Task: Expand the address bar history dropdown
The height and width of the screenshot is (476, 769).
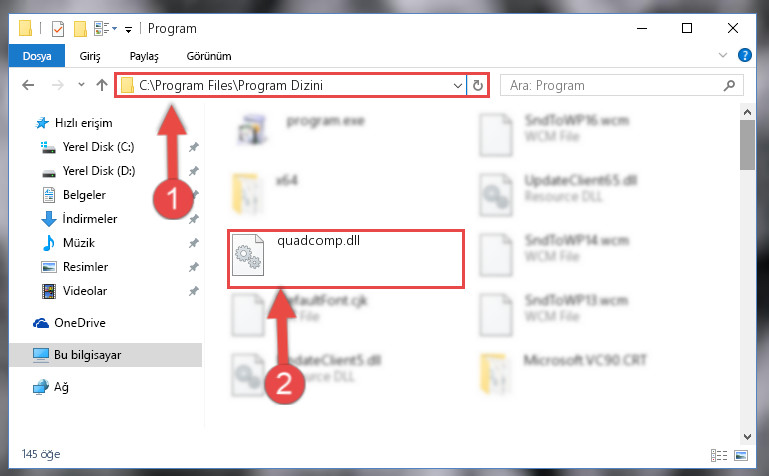Action: coord(458,85)
